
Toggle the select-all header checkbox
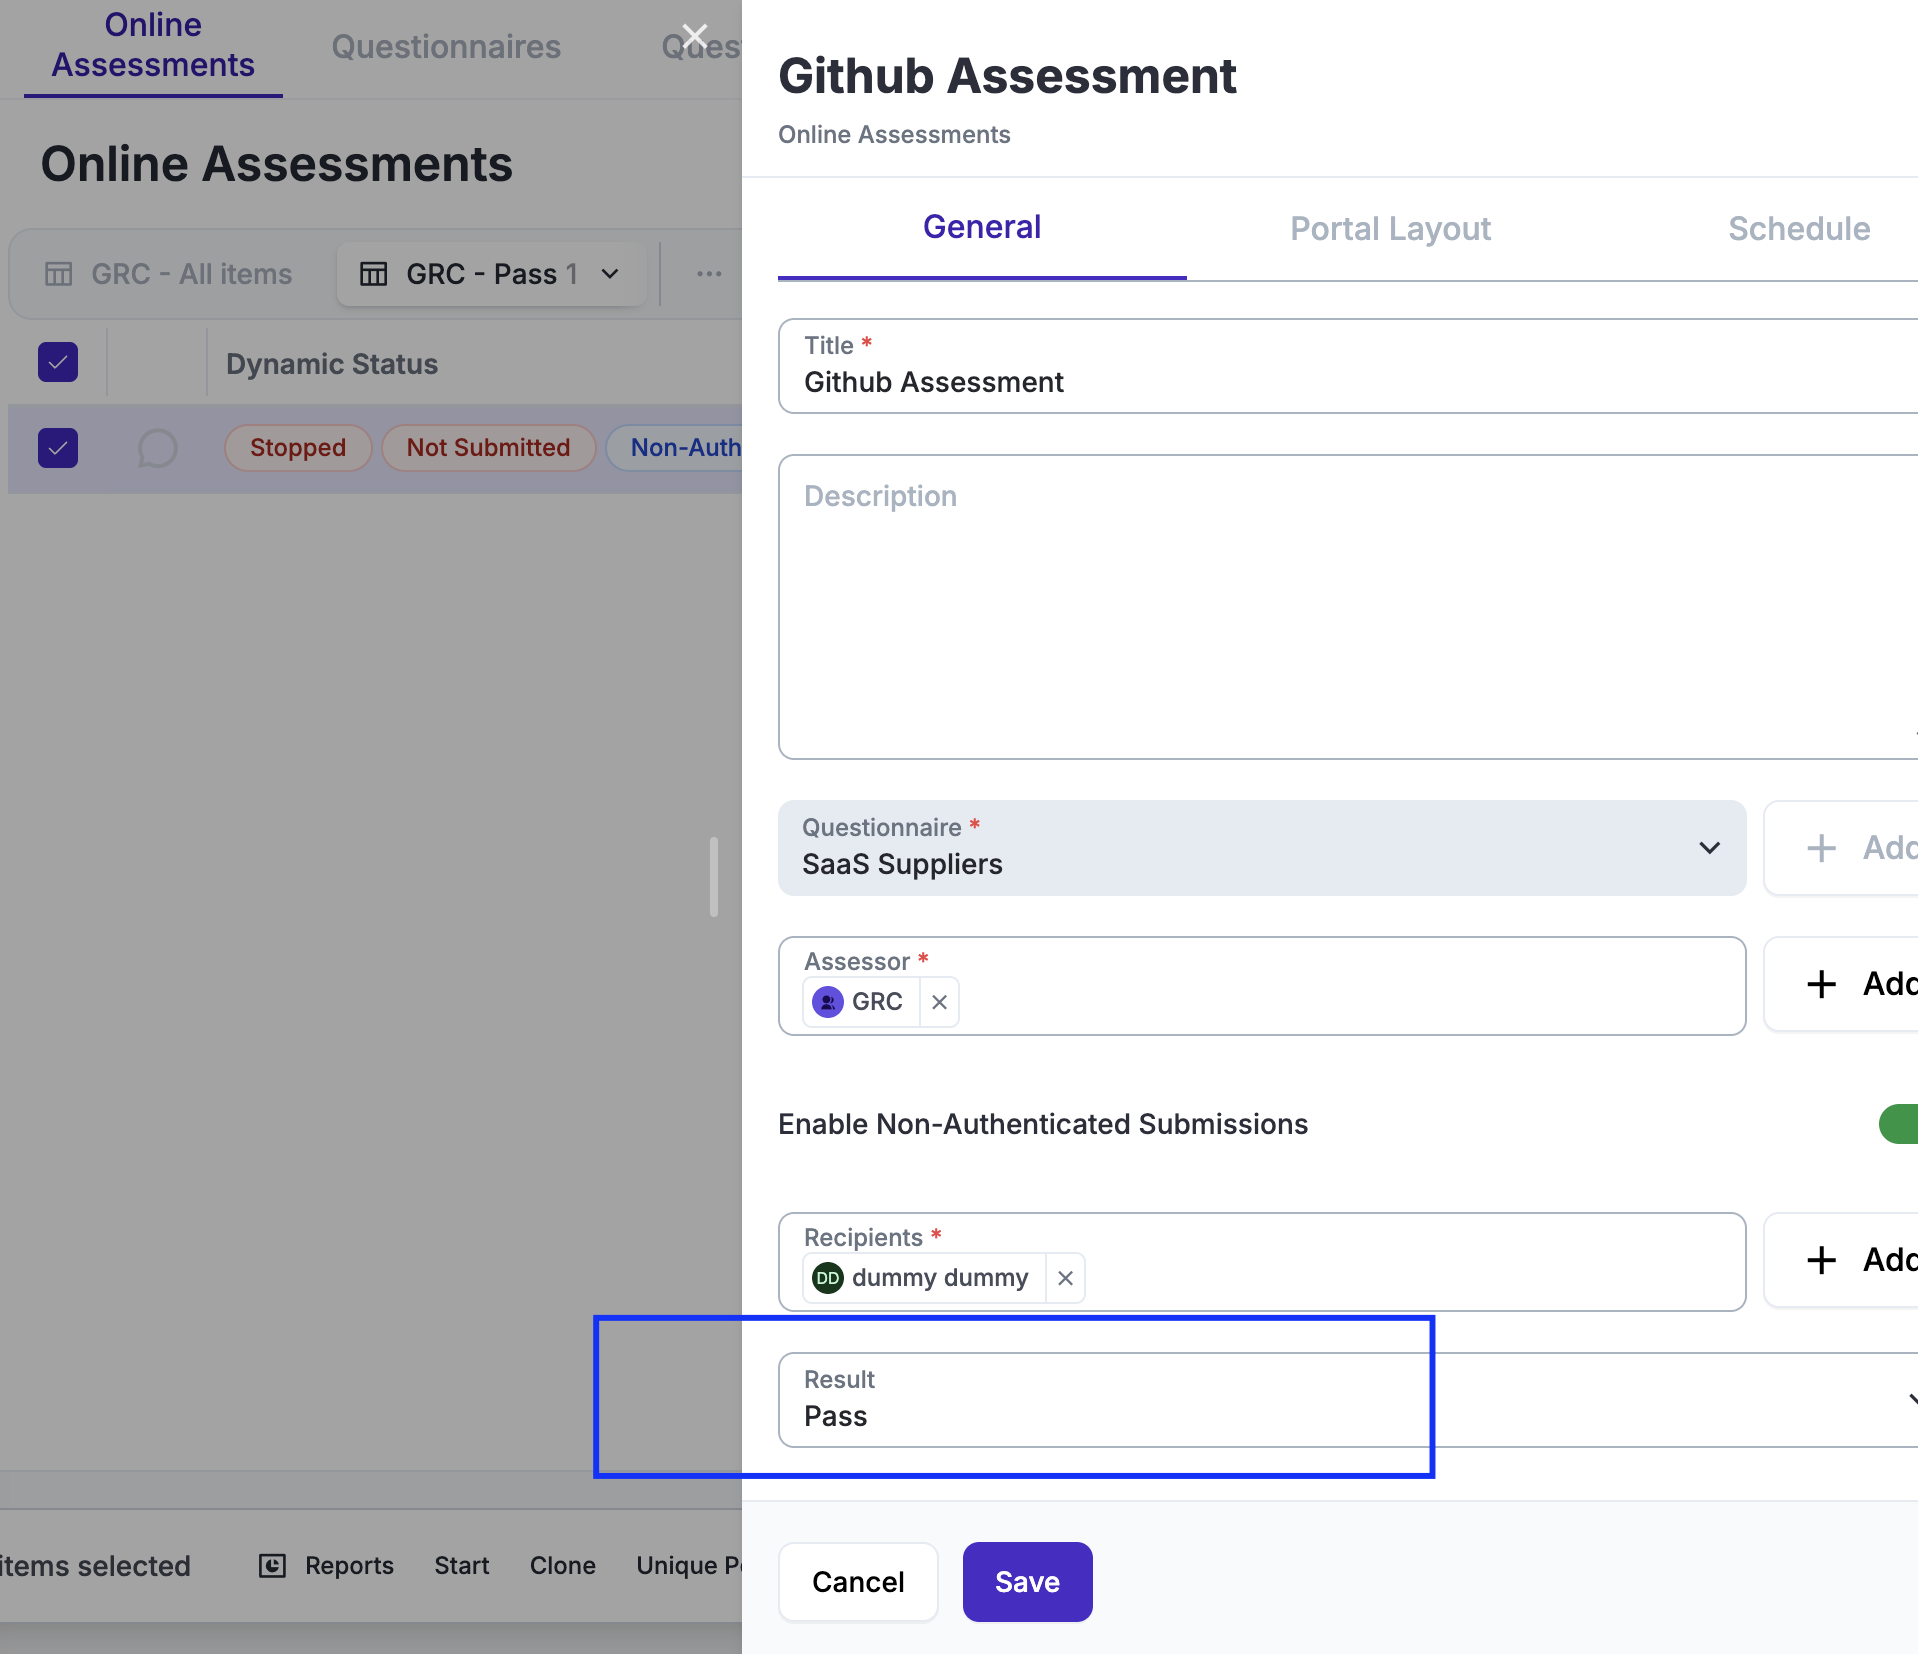[58, 362]
